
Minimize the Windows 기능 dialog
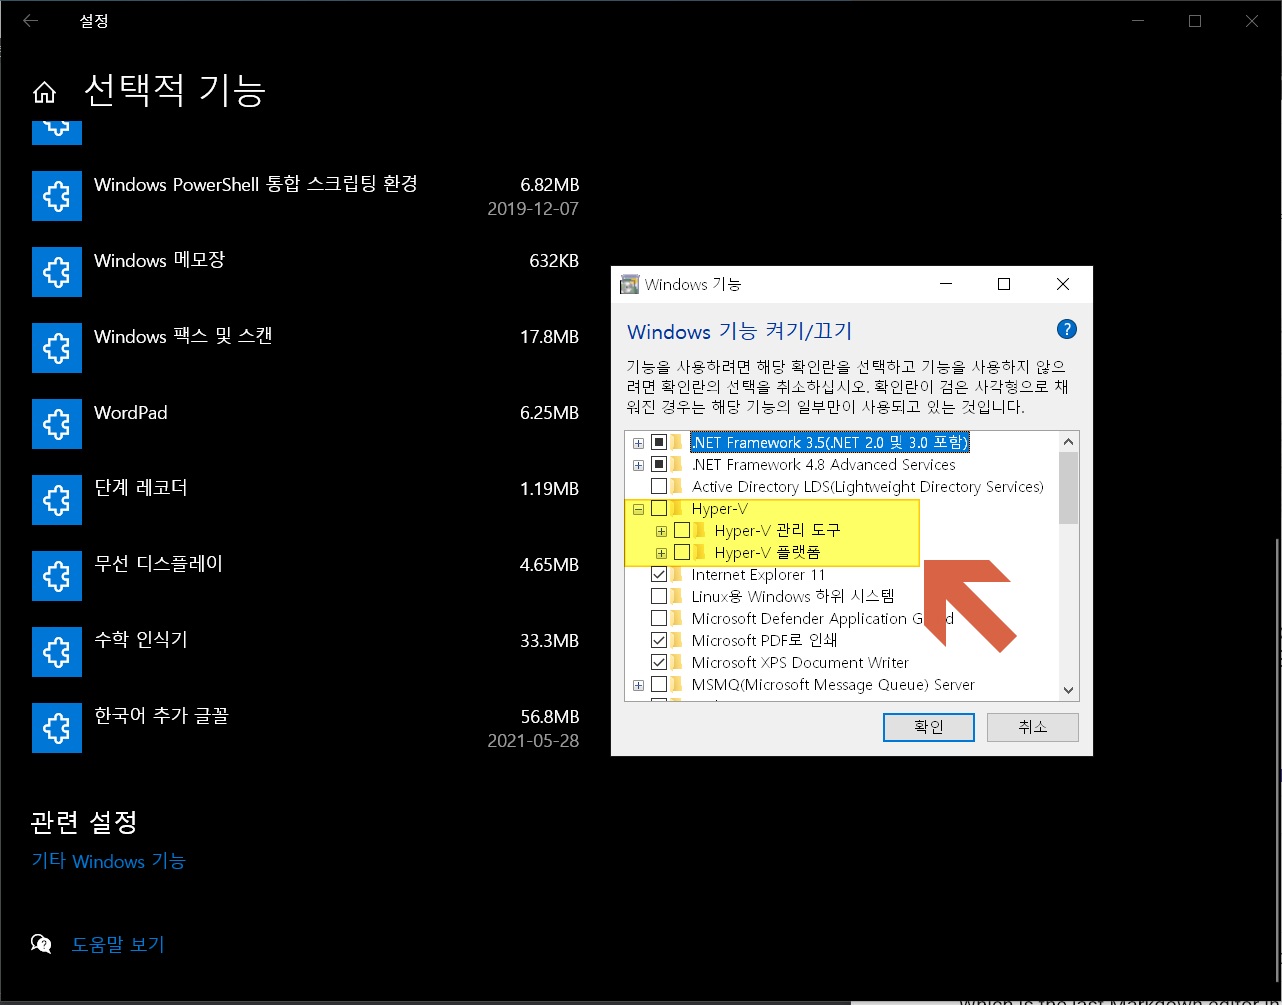(x=946, y=285)
